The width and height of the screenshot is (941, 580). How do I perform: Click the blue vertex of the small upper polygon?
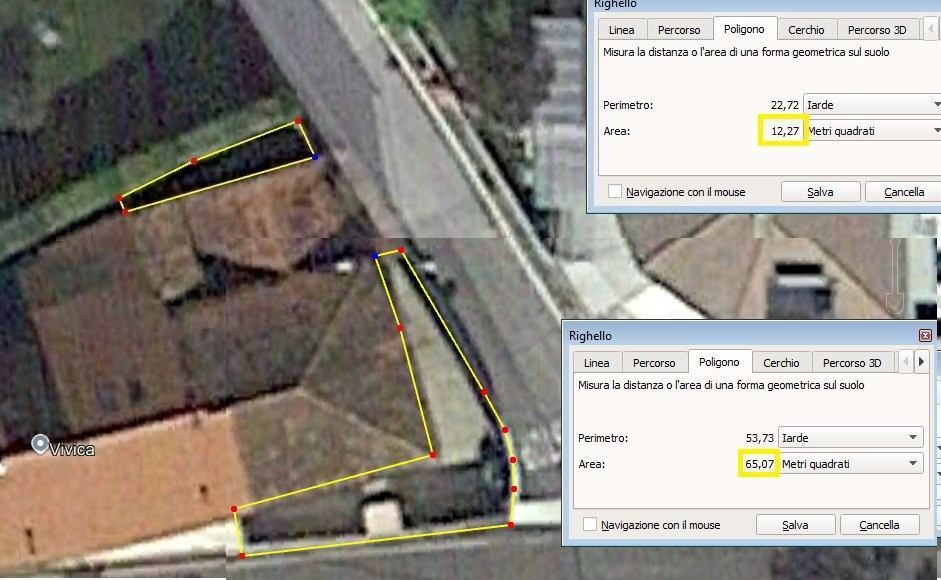(x=315, y=157)
